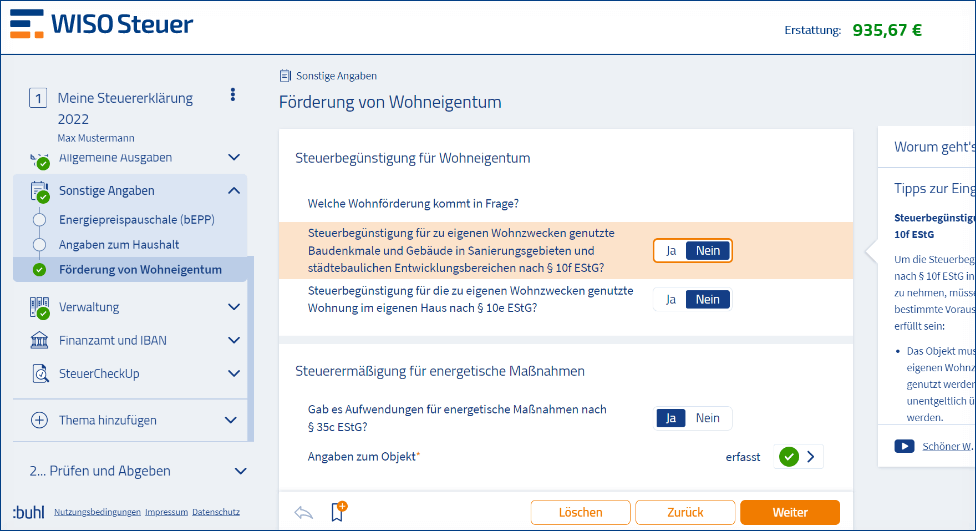Collapse the Sonstige Angaben section

tap(234, 190)
